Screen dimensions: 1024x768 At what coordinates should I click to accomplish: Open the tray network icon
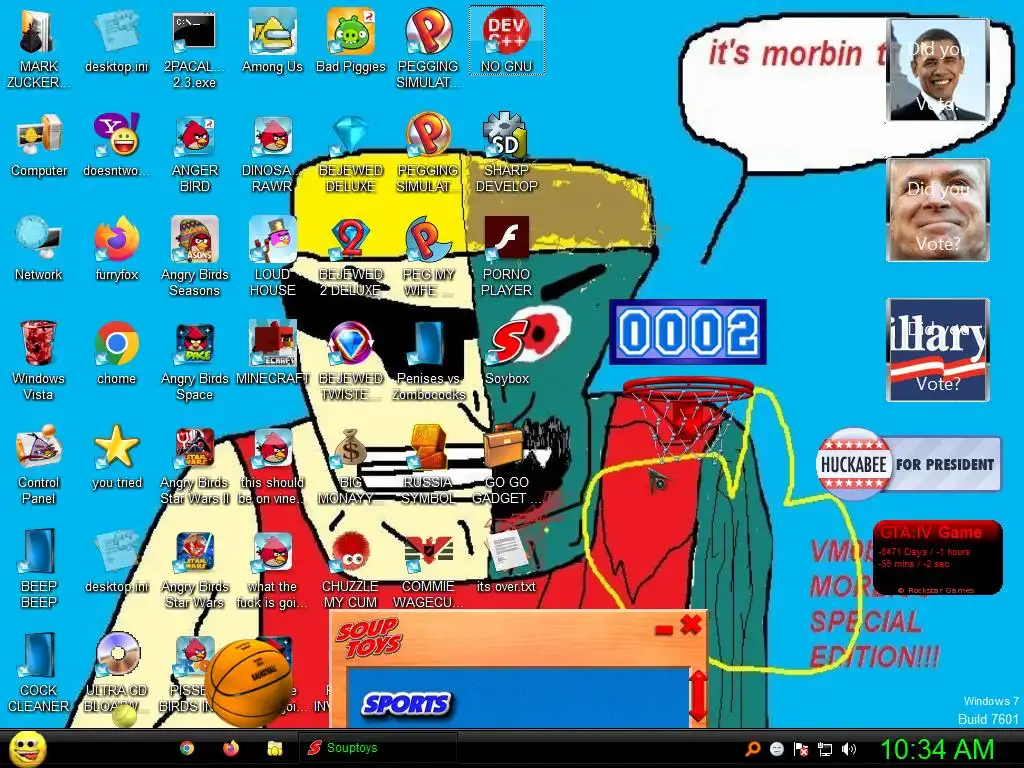825,749
